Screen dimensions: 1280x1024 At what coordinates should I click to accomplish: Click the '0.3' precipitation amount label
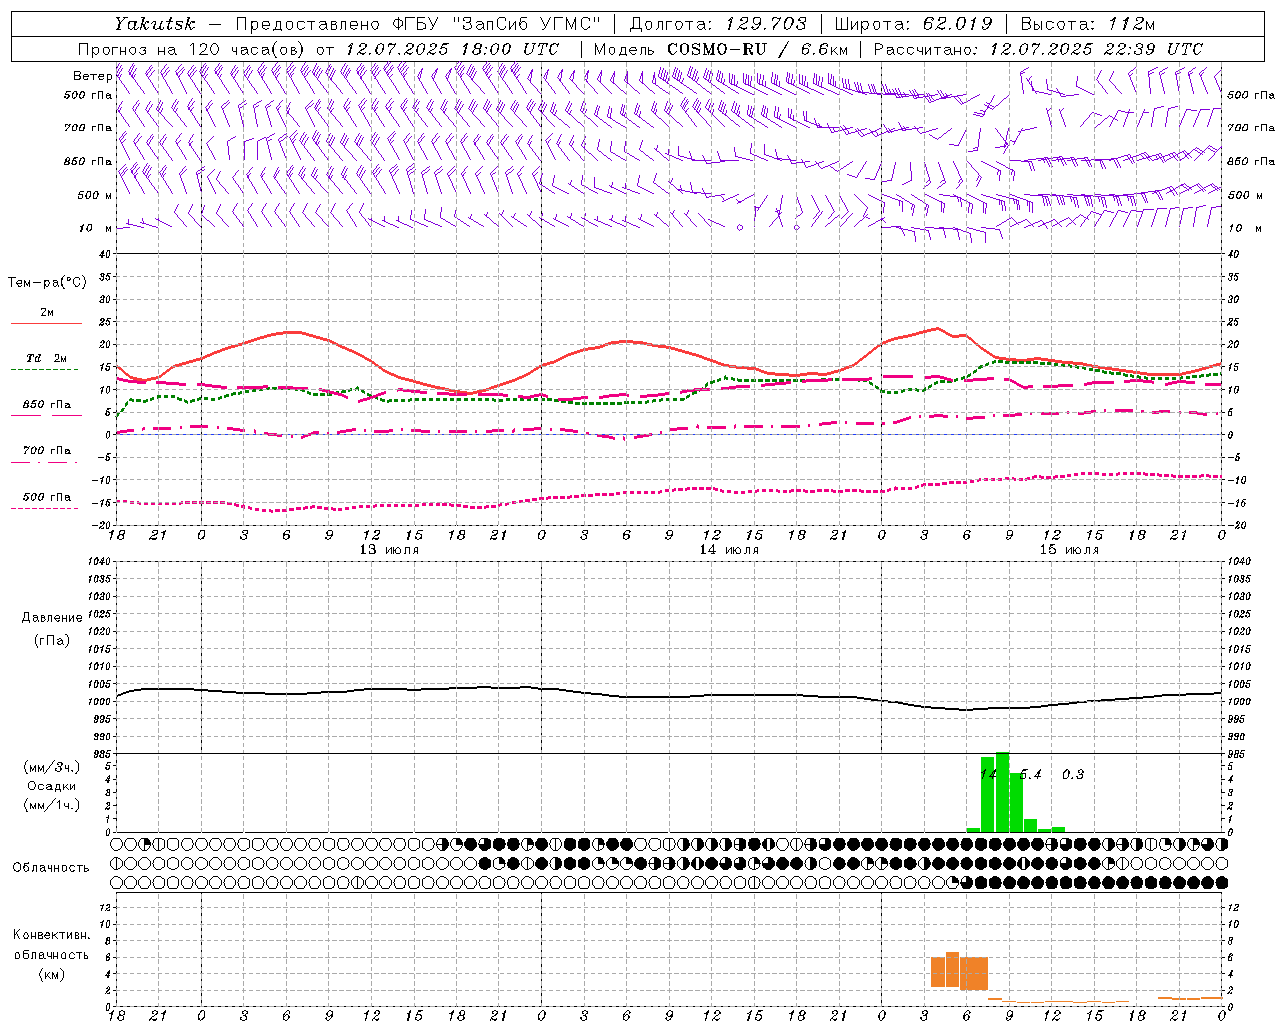coord(1073,774)
